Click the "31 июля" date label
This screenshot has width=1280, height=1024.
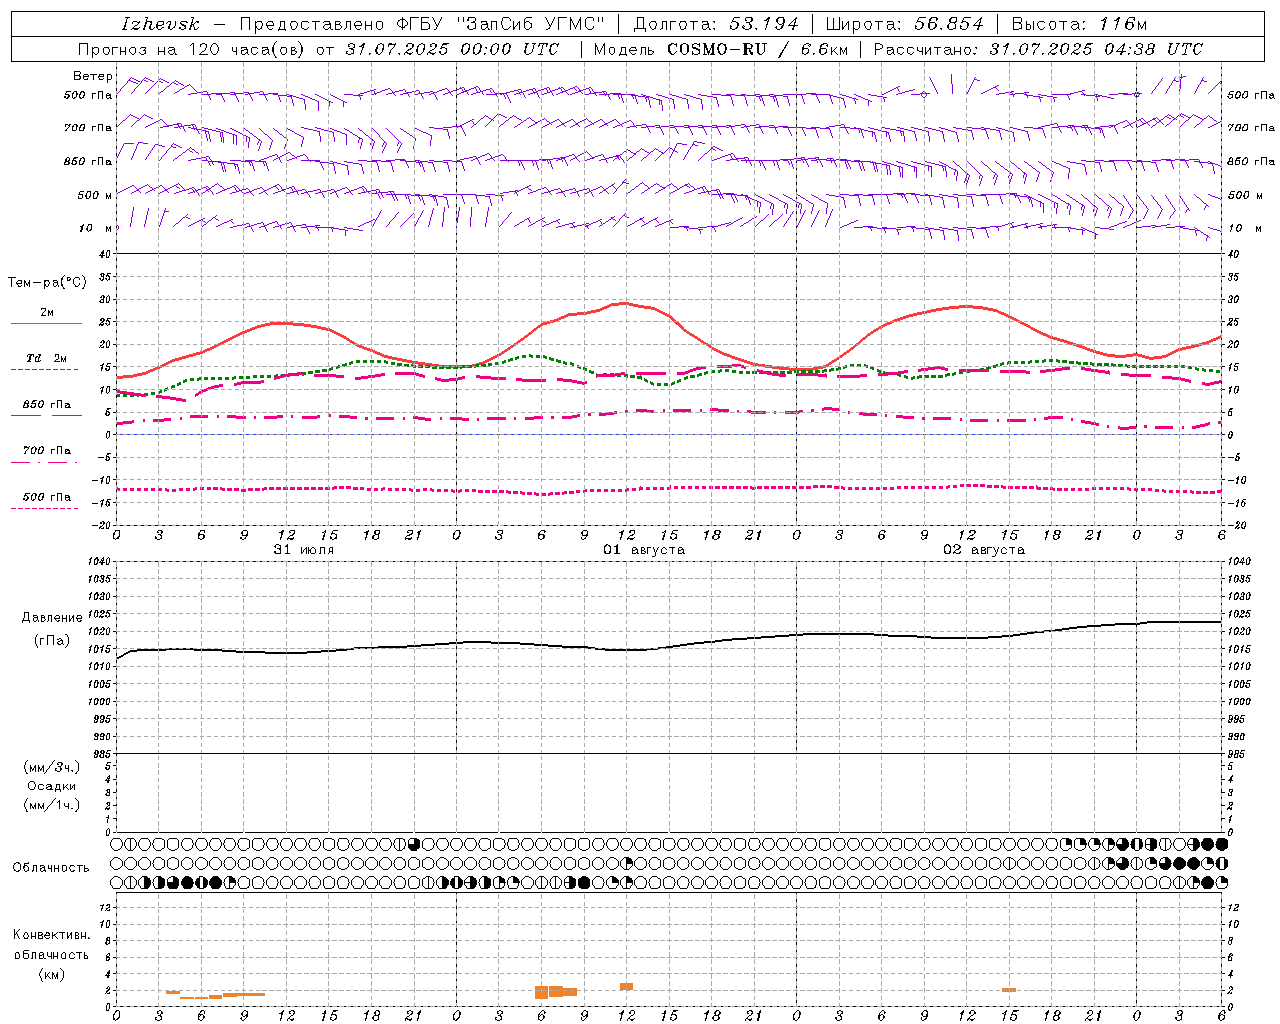pos(304,550)
